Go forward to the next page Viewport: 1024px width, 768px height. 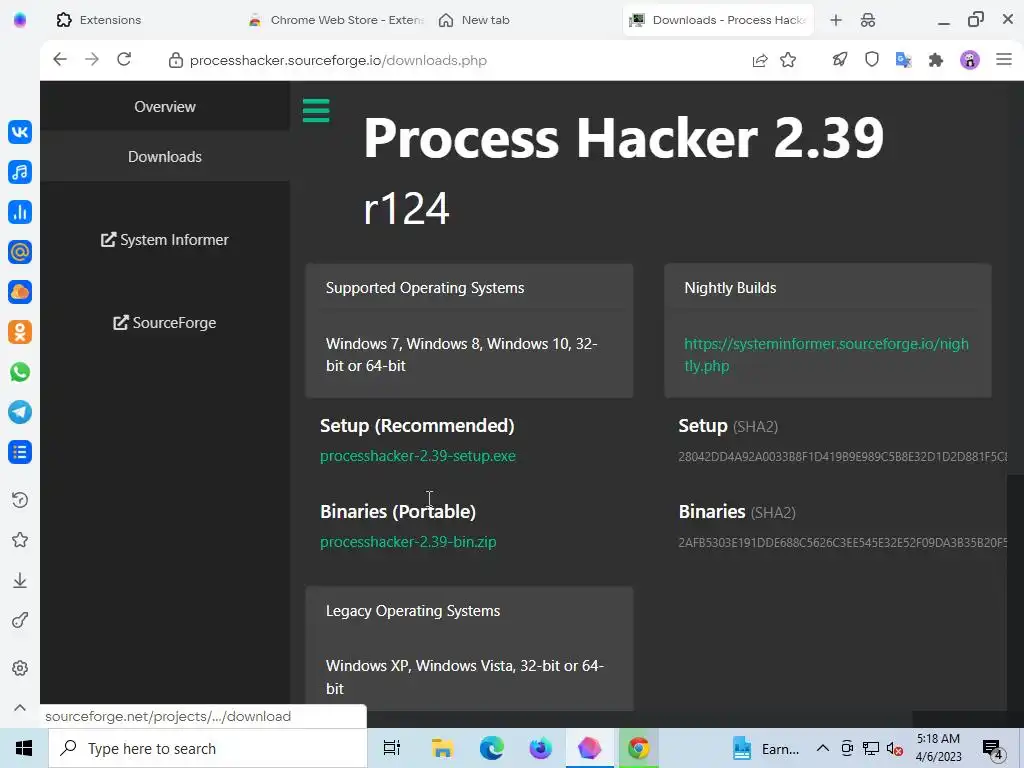tap(91, 59)
